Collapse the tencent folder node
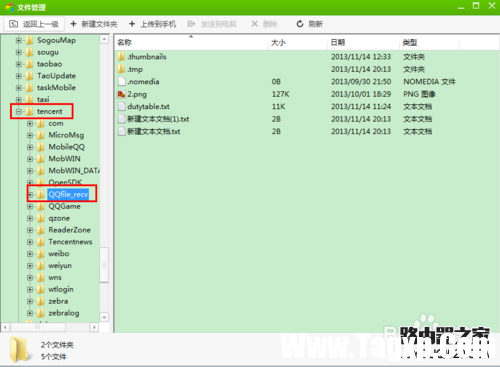 tap(19, 111)
